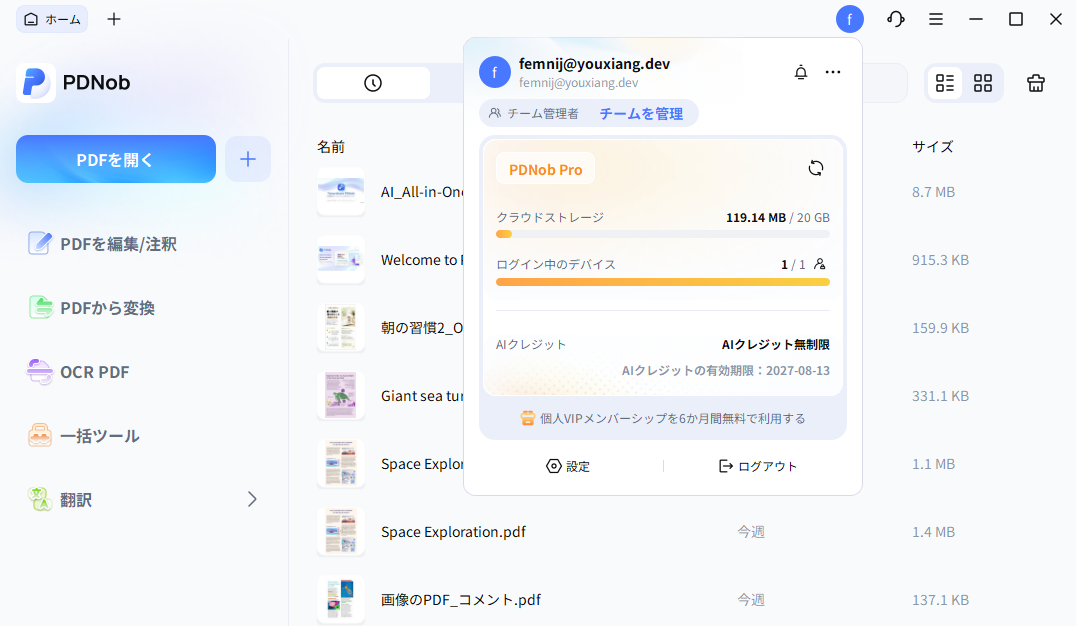This screenshot has width=1076, height=626.
Task: Open PDFから変換
Action: pos(92,308)
